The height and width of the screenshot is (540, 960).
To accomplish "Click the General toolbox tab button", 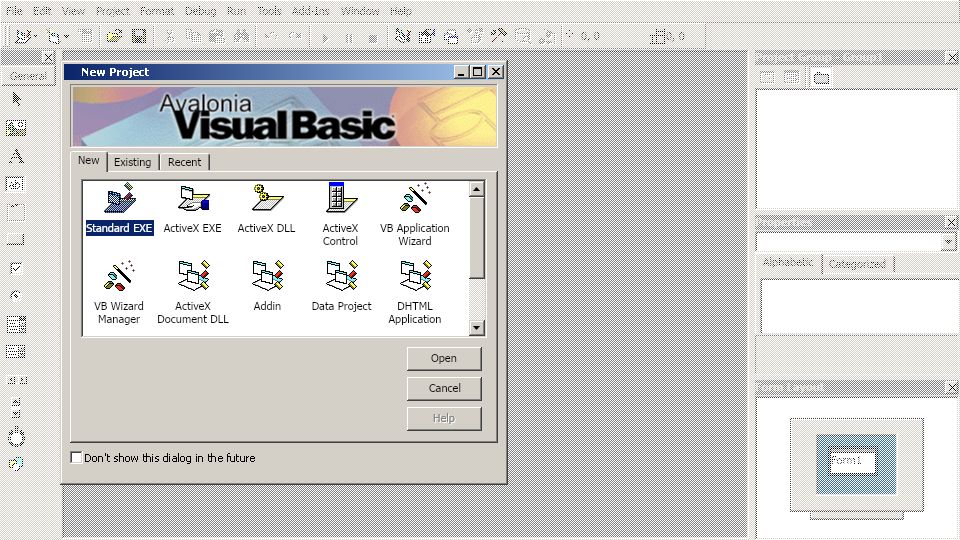I will [28, 76].
